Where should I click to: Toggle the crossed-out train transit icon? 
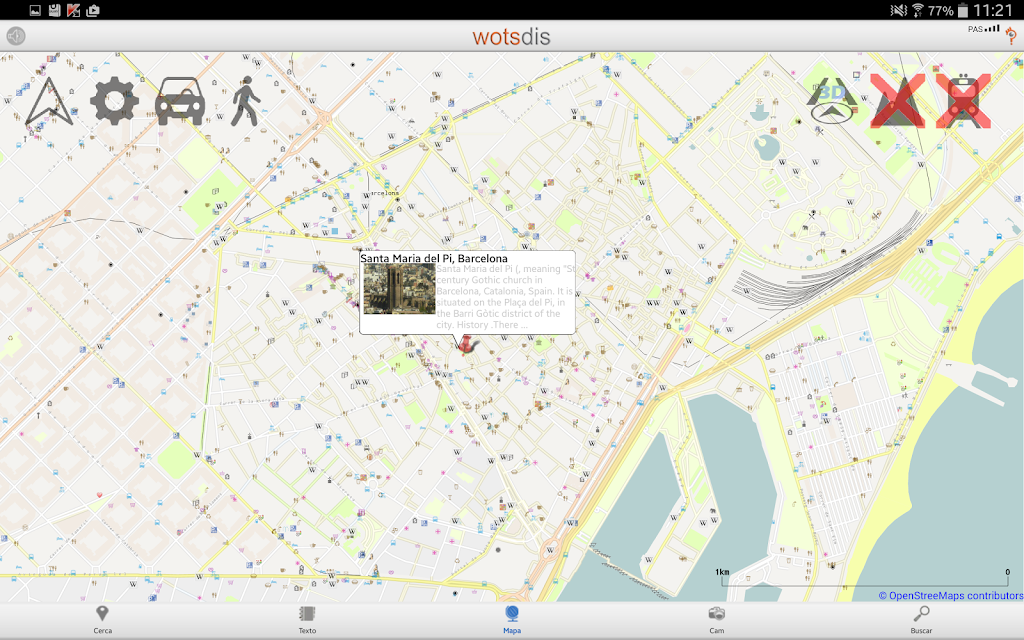(x=963, y=101)
